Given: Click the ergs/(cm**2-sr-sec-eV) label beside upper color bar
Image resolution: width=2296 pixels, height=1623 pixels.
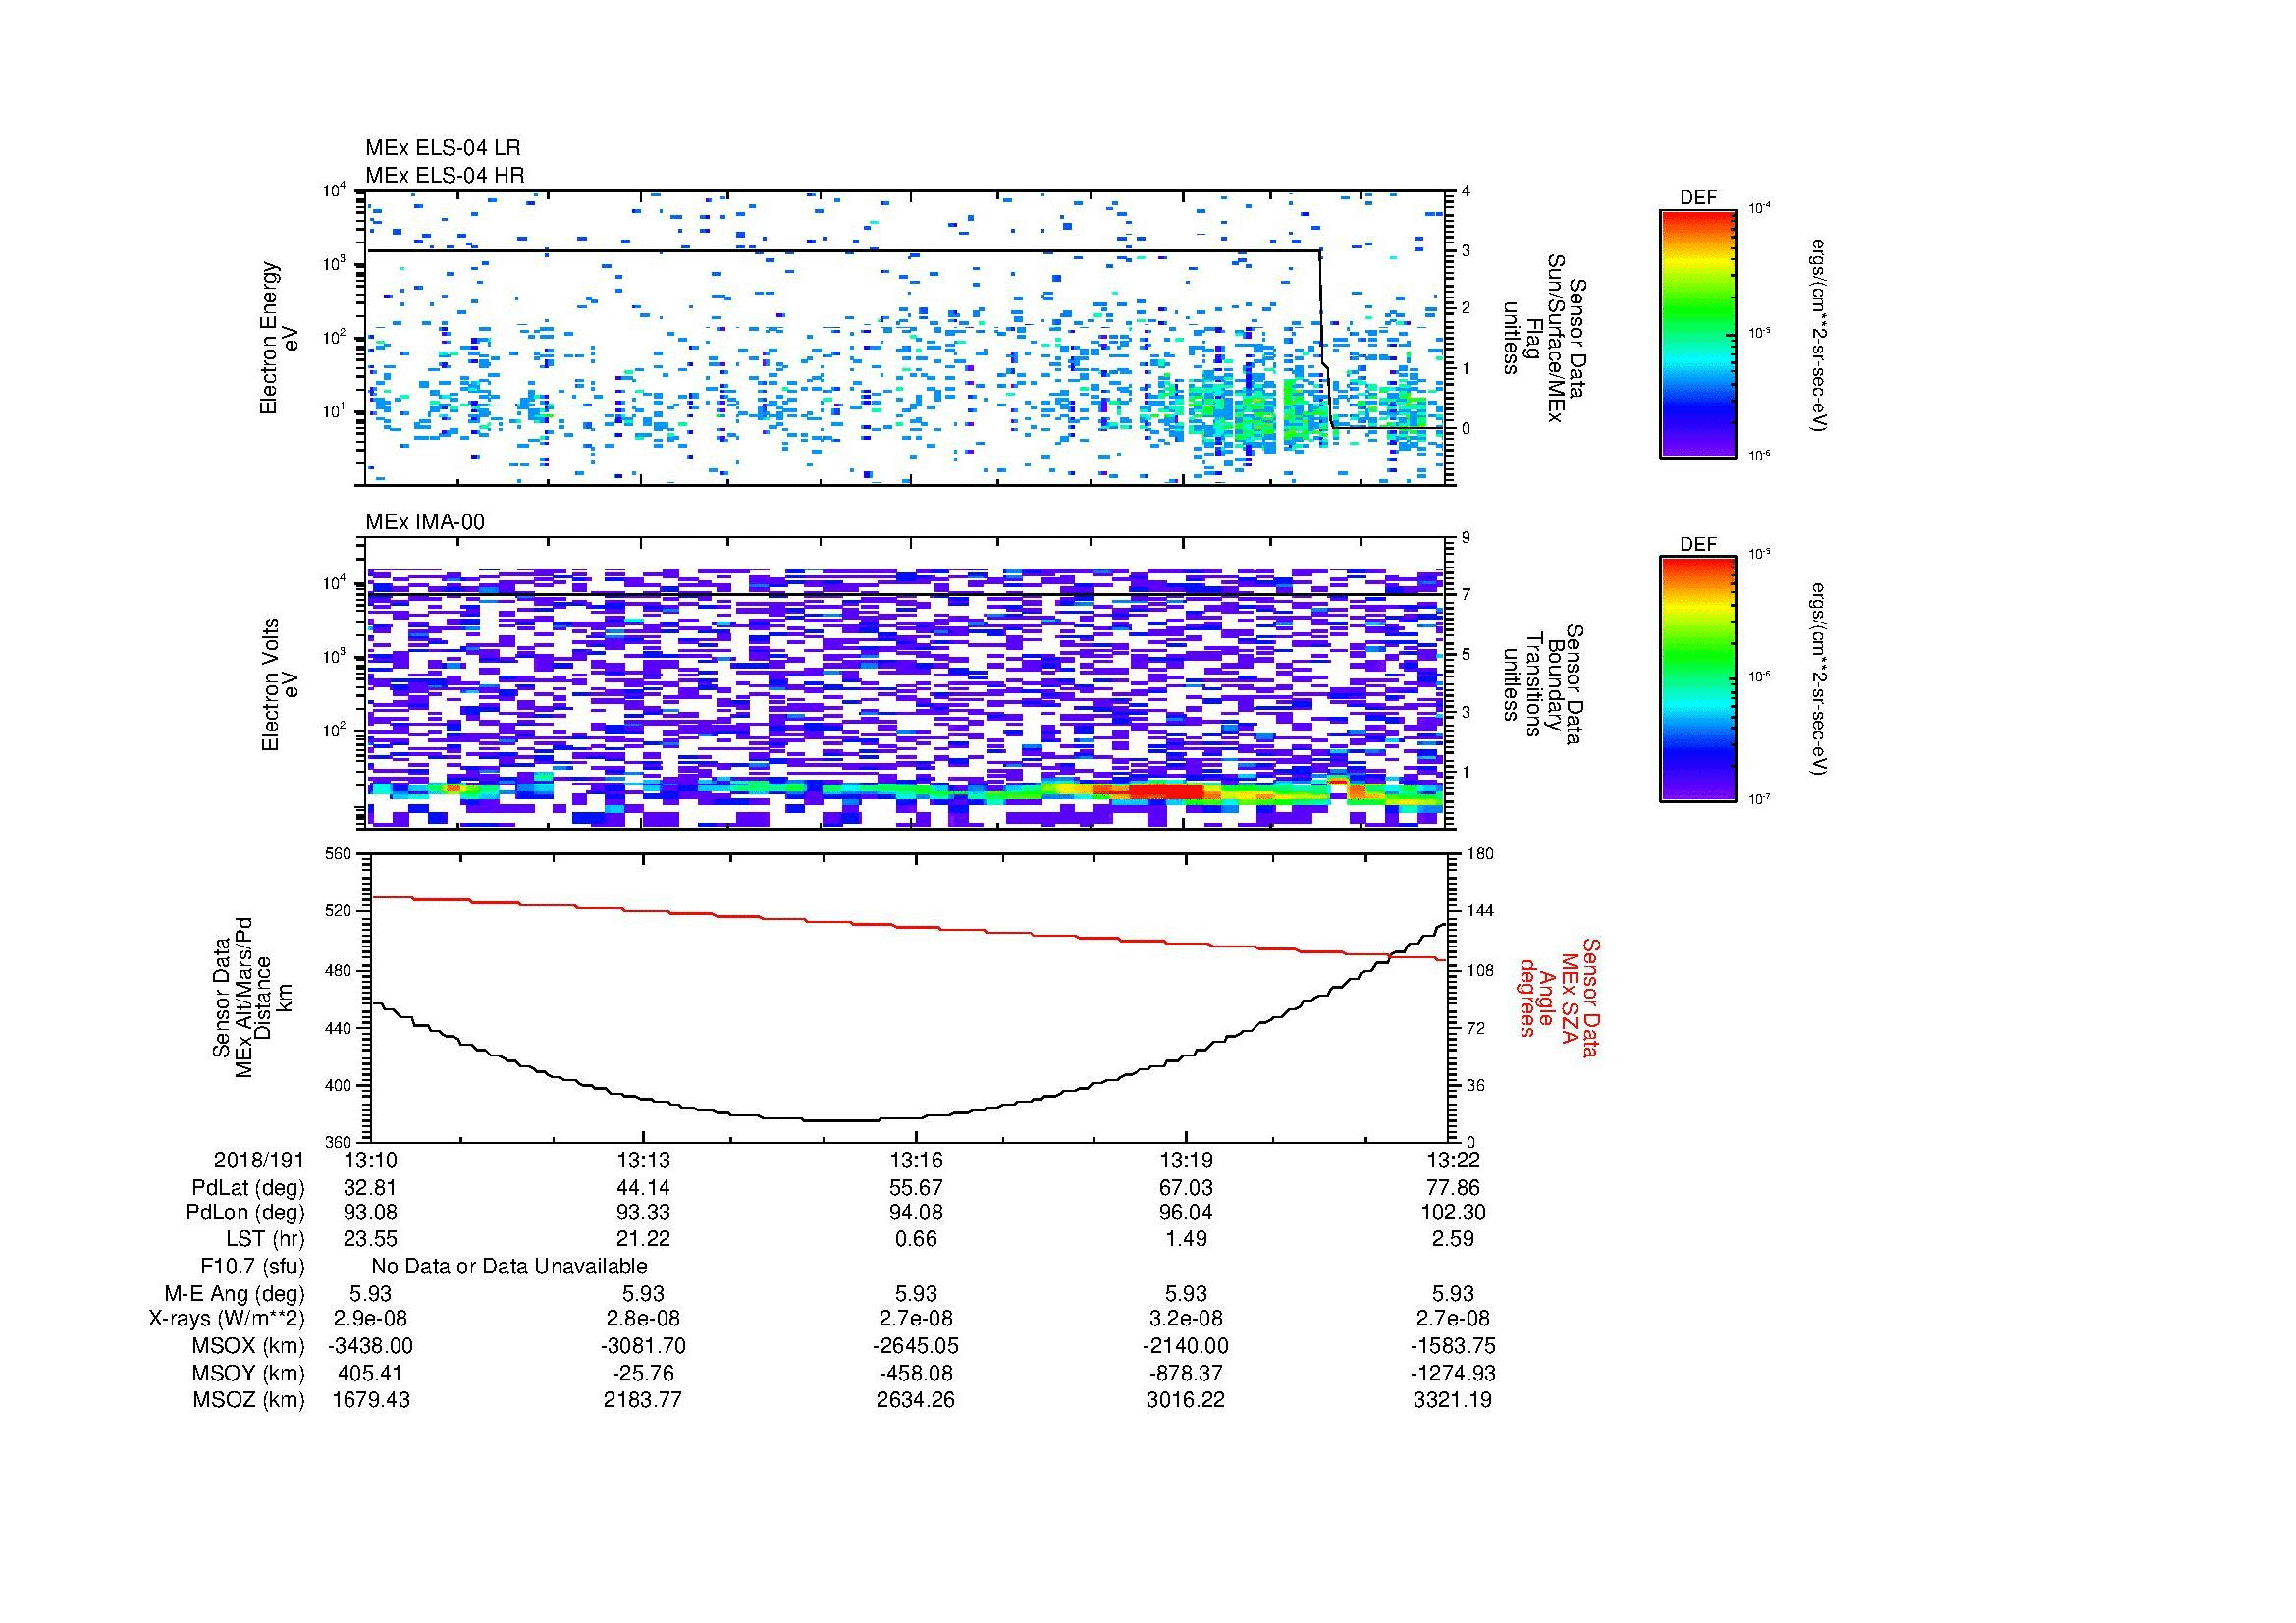Looking at the screenshot, I should [x=1820, y=336].
